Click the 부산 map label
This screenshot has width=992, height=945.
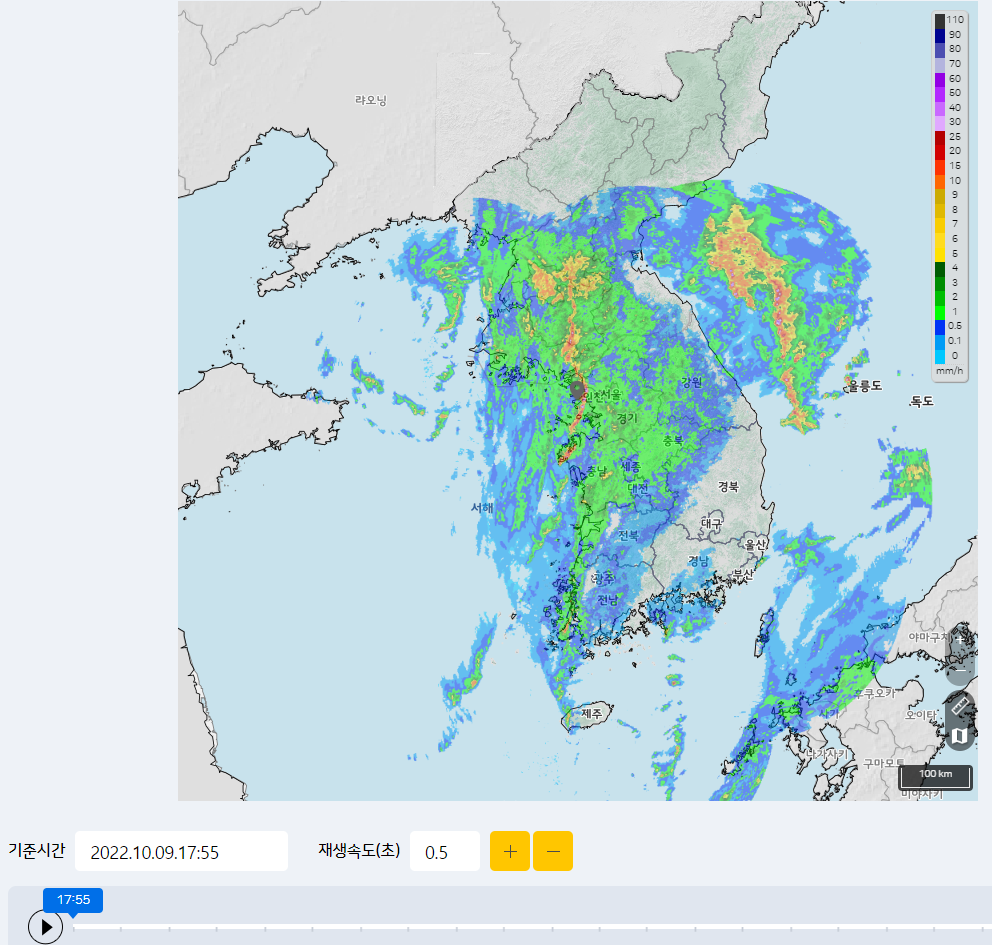coord(743,574)
